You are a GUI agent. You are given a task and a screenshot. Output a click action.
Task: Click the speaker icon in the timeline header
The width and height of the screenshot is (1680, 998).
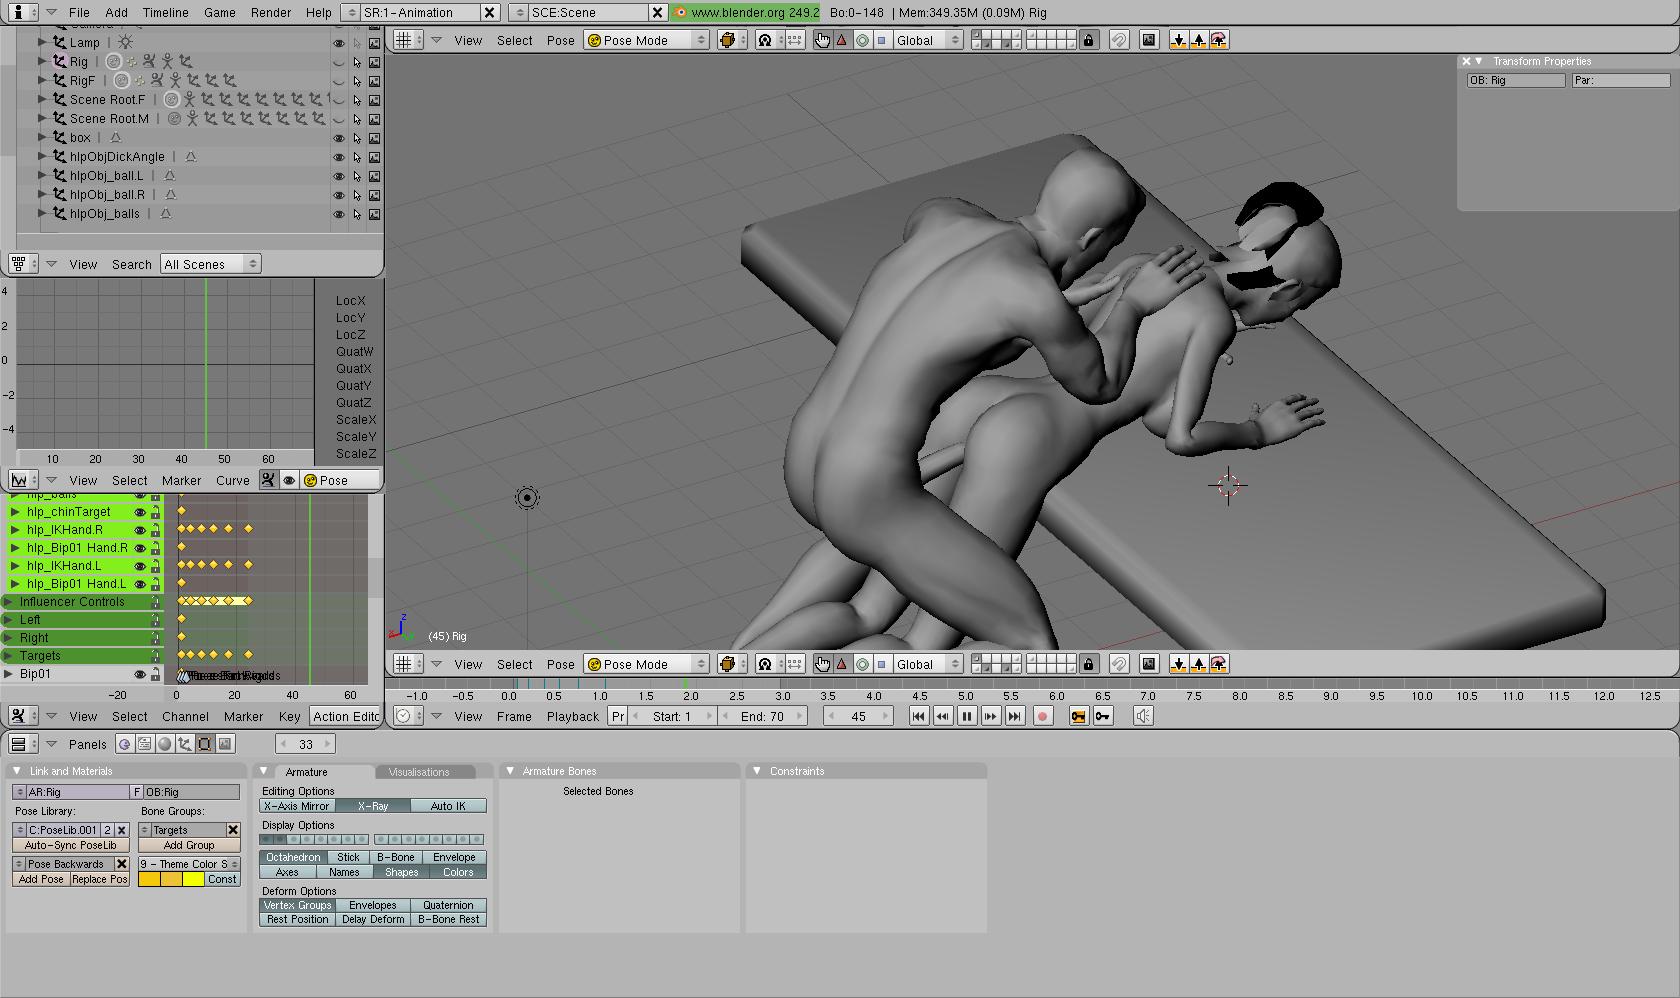click(1143, 716)
